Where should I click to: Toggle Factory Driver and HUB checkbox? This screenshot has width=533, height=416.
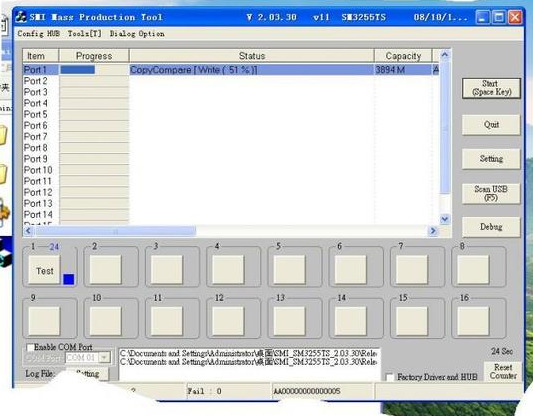pos(390,377)
